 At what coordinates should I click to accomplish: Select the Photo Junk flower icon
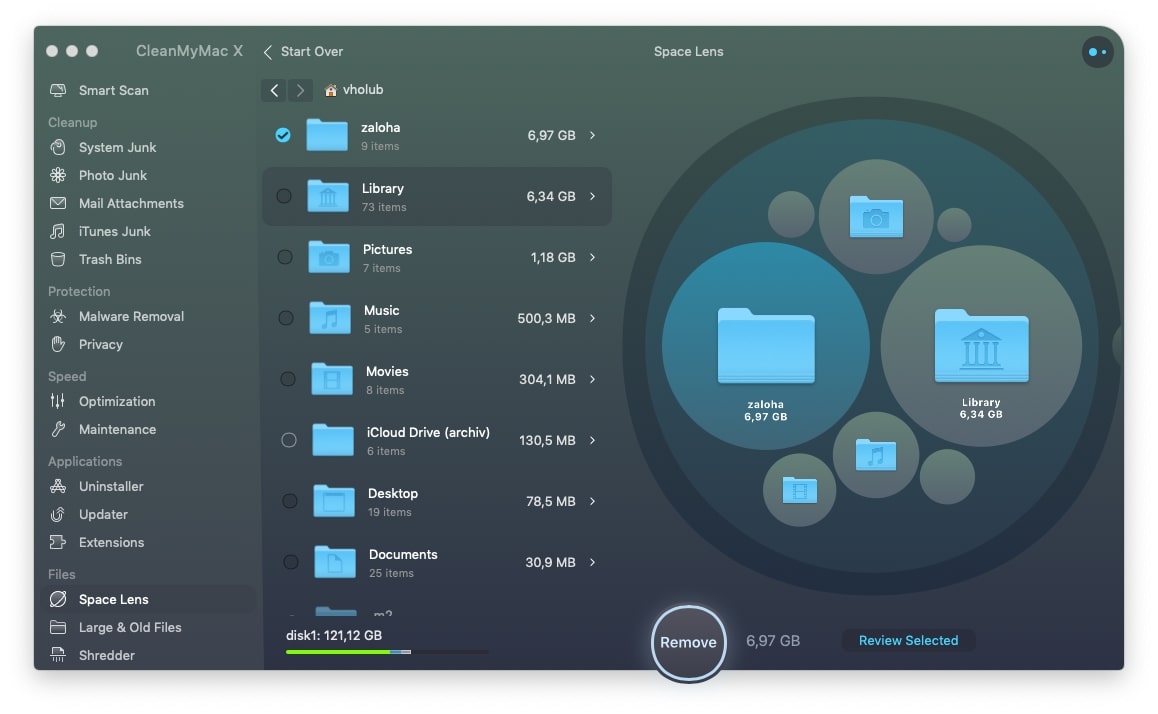(58, 175)
